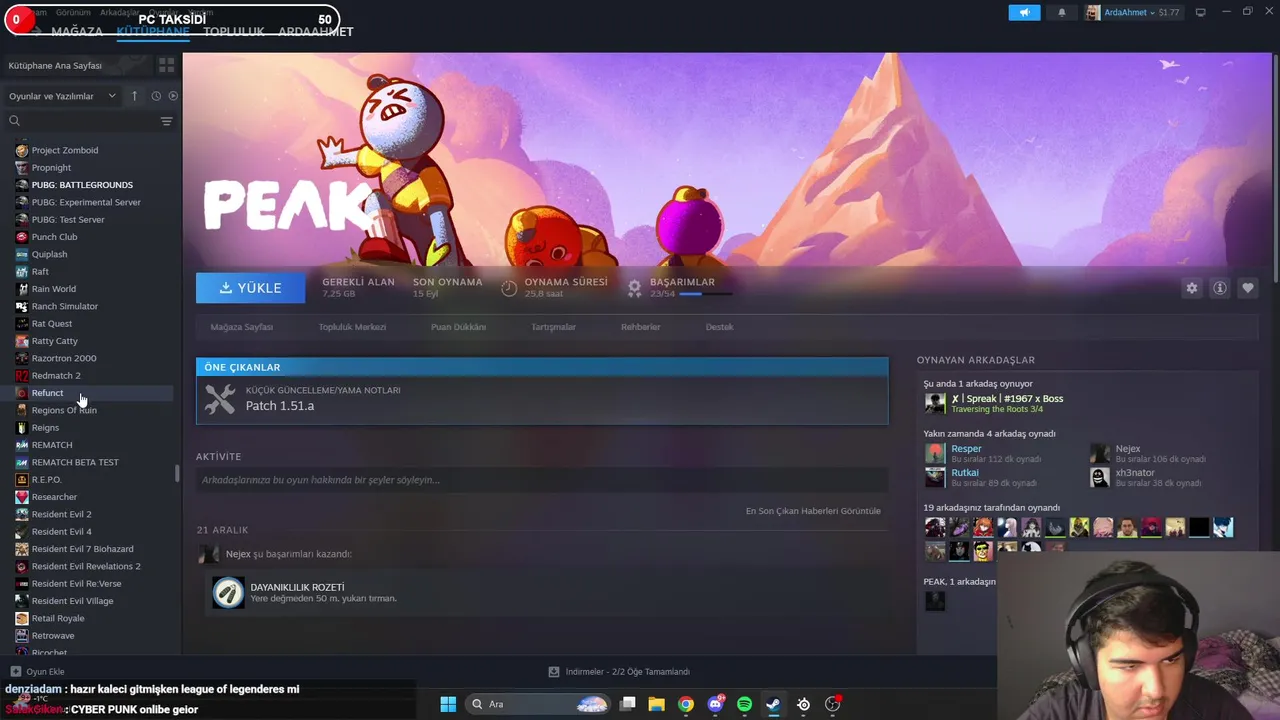Click En Son Çıkan Haberleri Görüntüle
This screenshot has height=720, width=1280.
tap(813, 511)
